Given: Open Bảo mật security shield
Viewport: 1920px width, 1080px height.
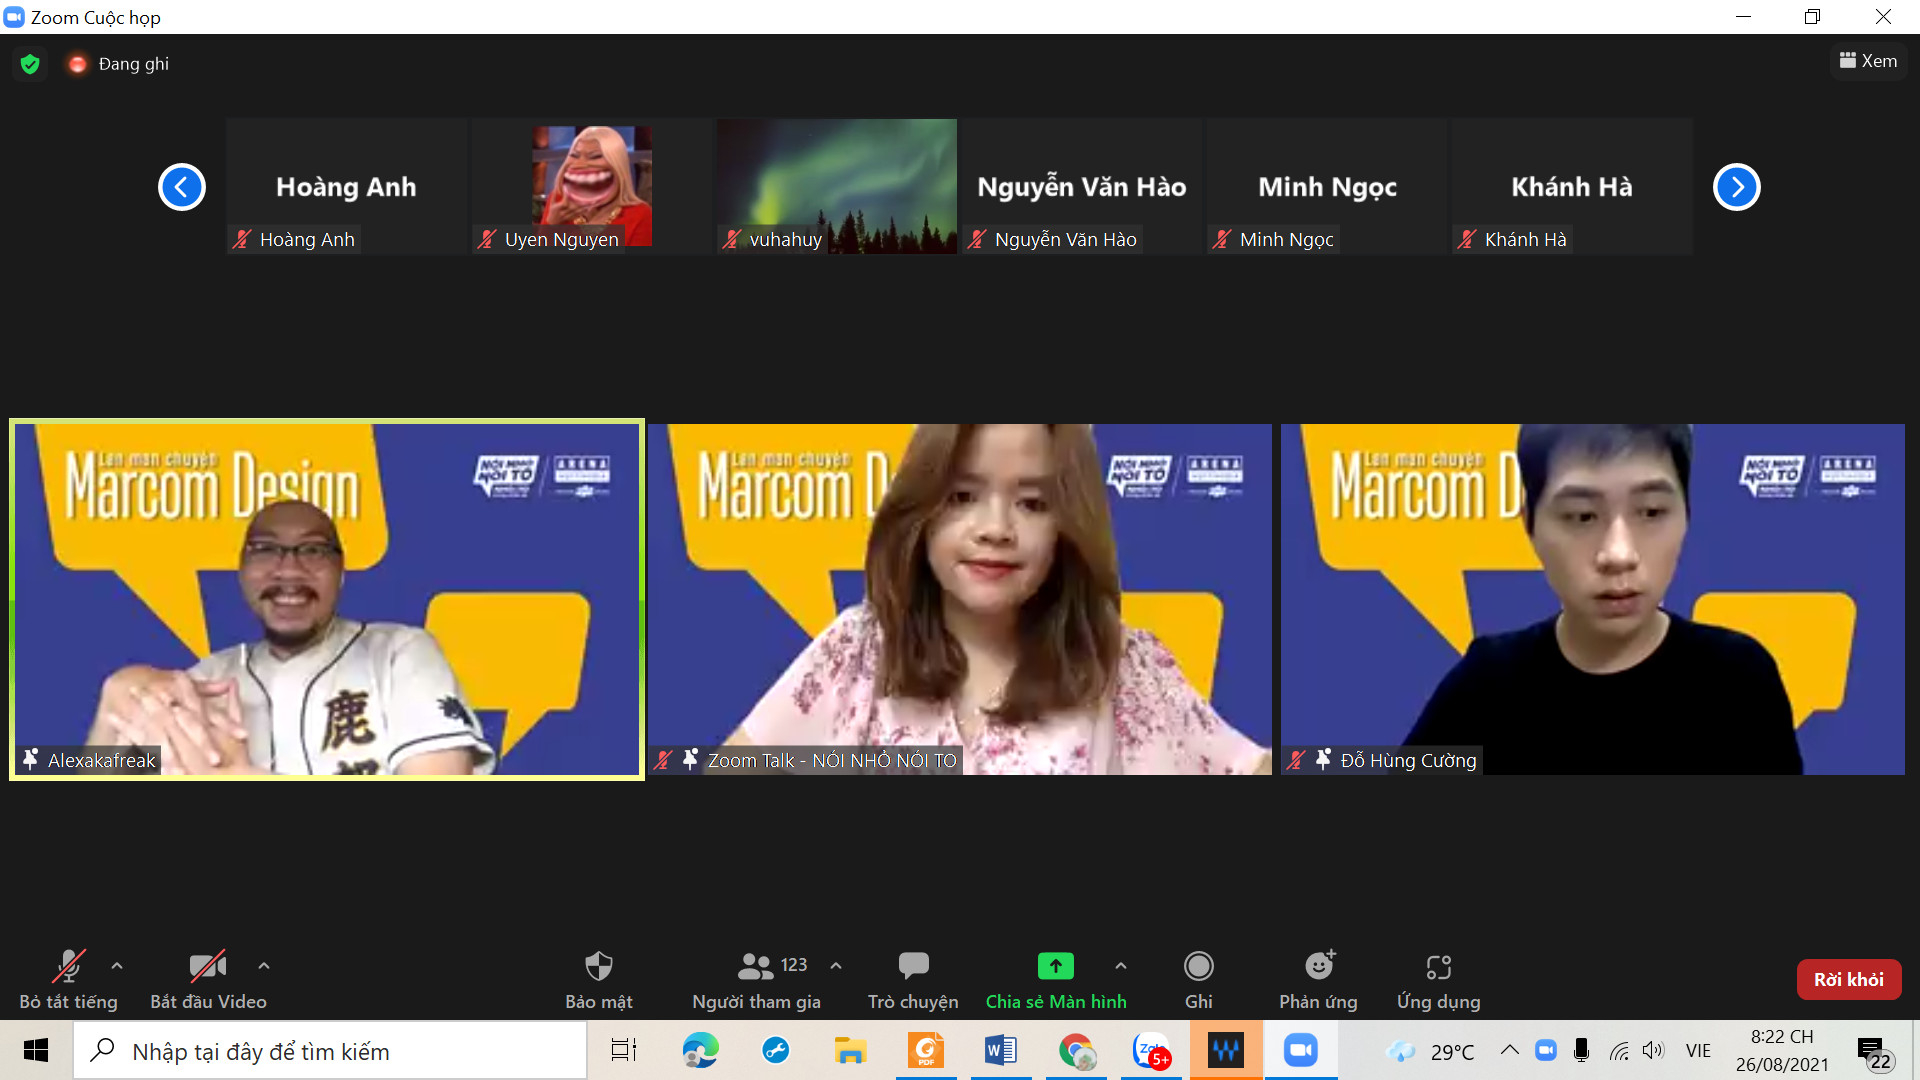Looking at the screenshot, I should [598, 980].
